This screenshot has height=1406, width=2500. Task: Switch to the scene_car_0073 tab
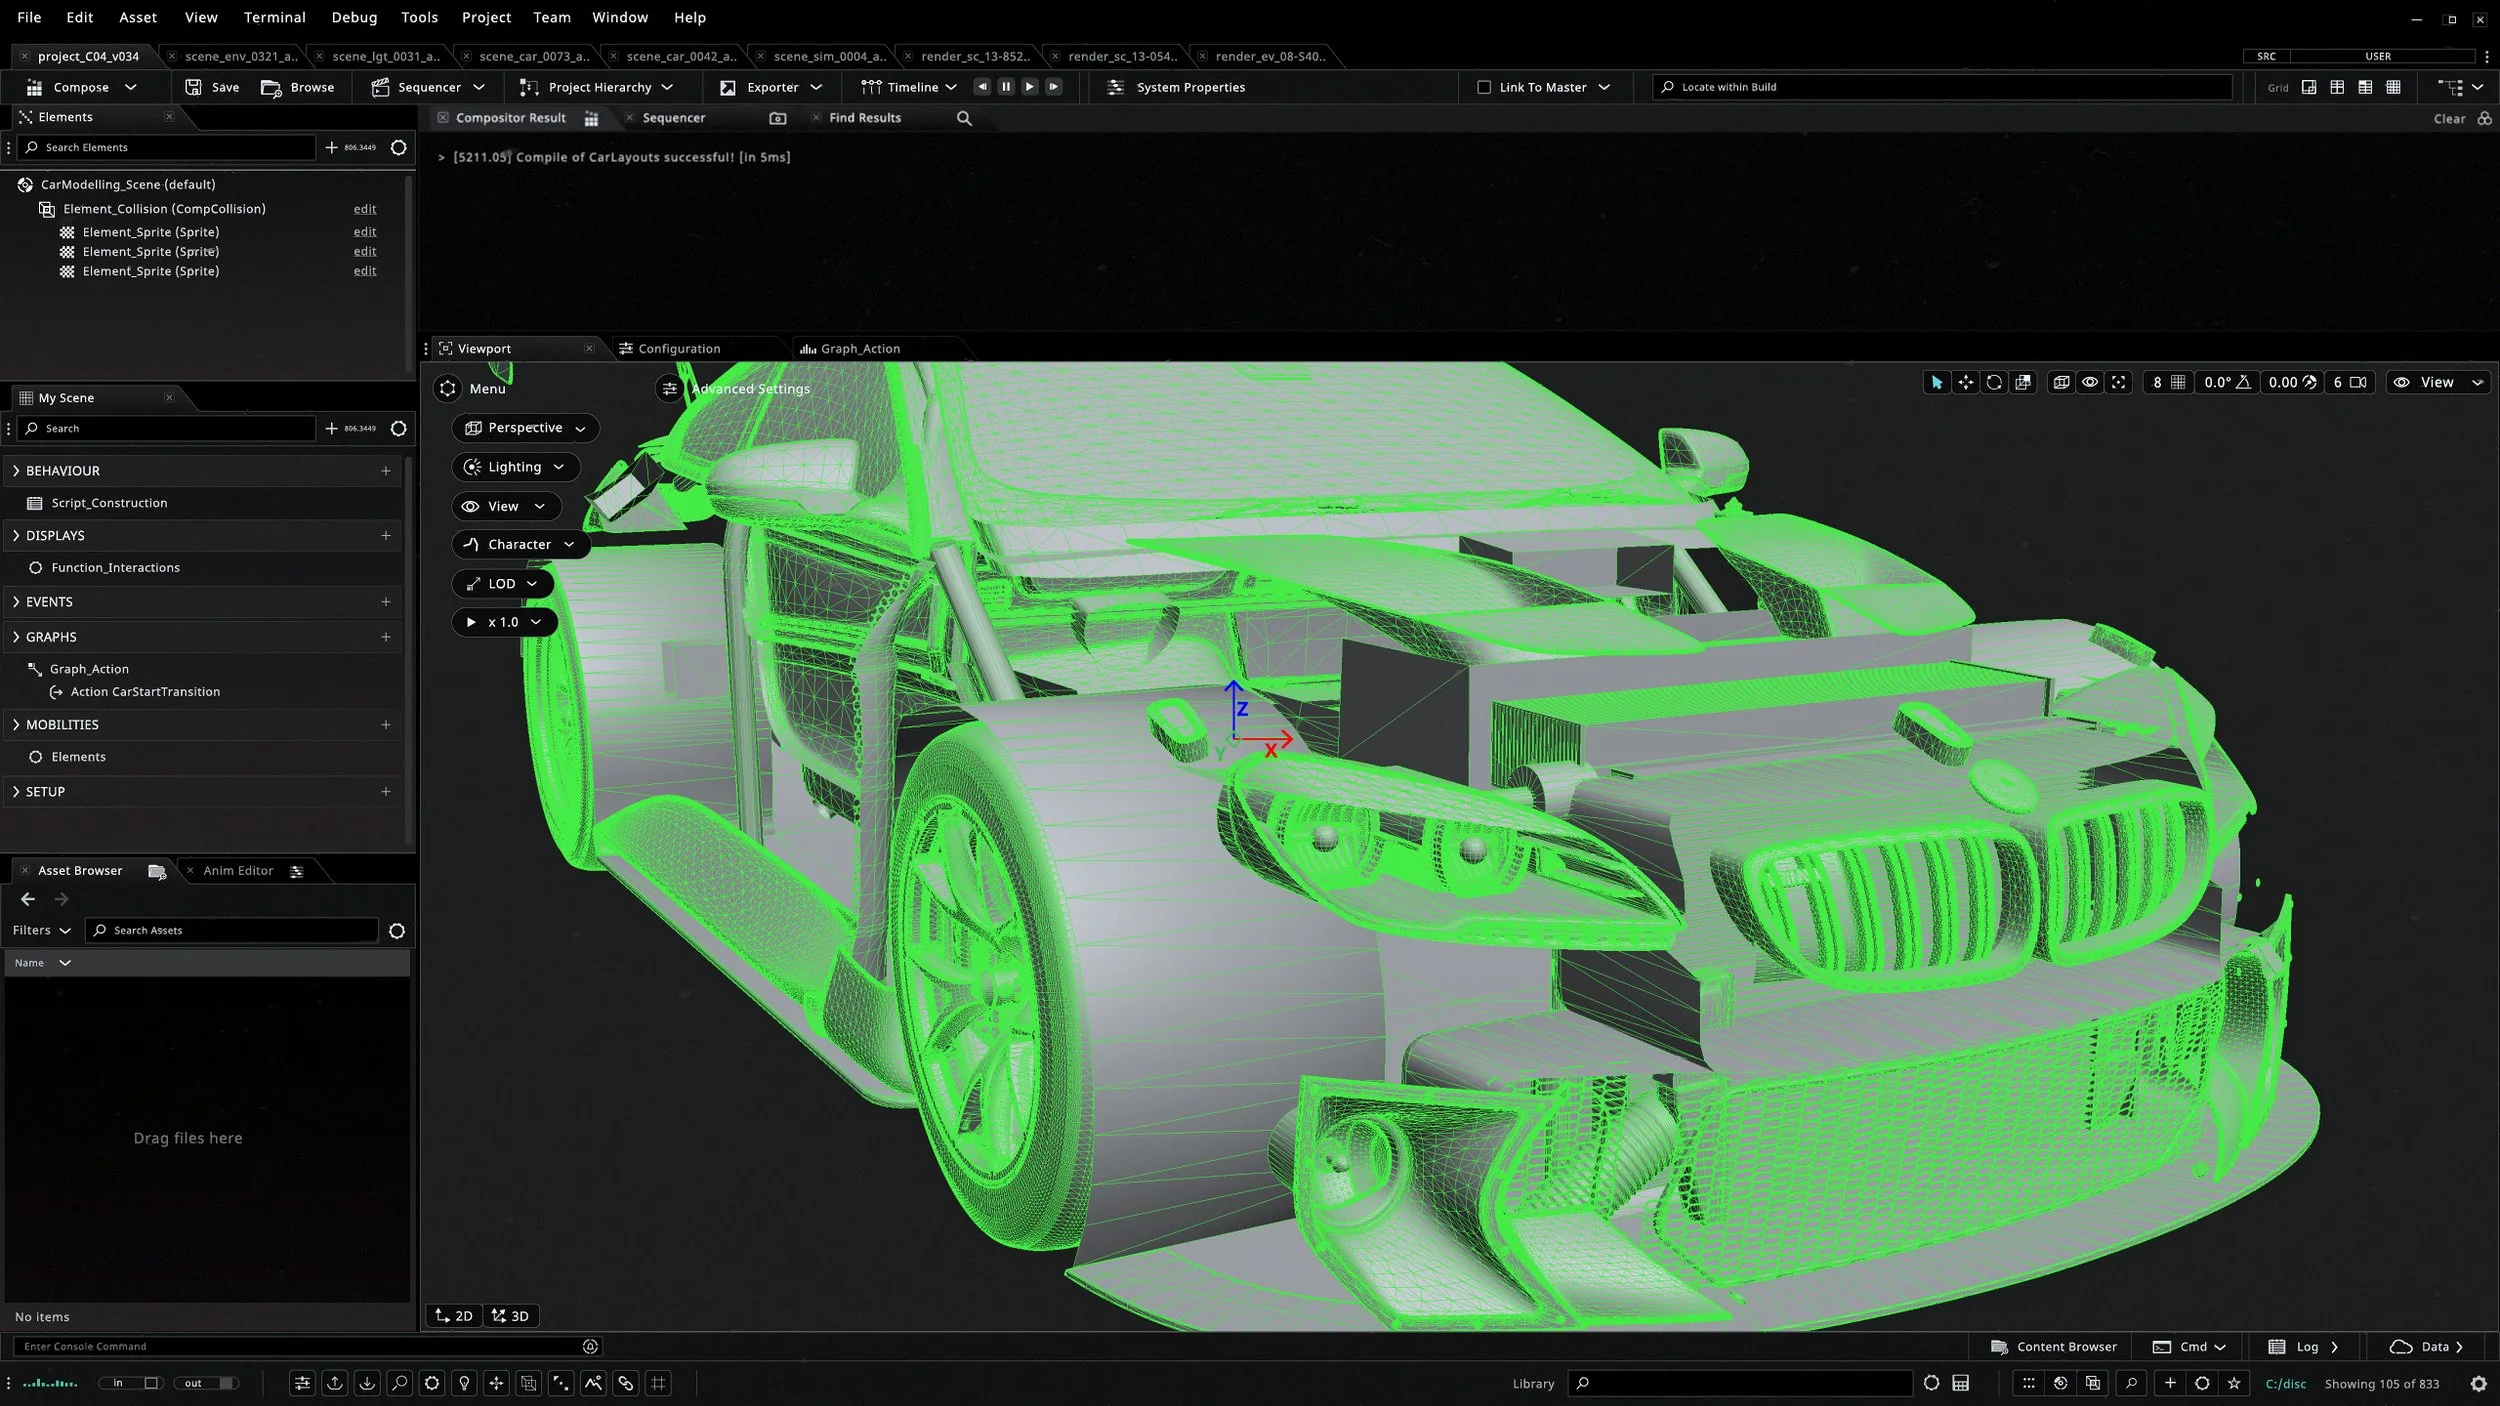(533, 56)
